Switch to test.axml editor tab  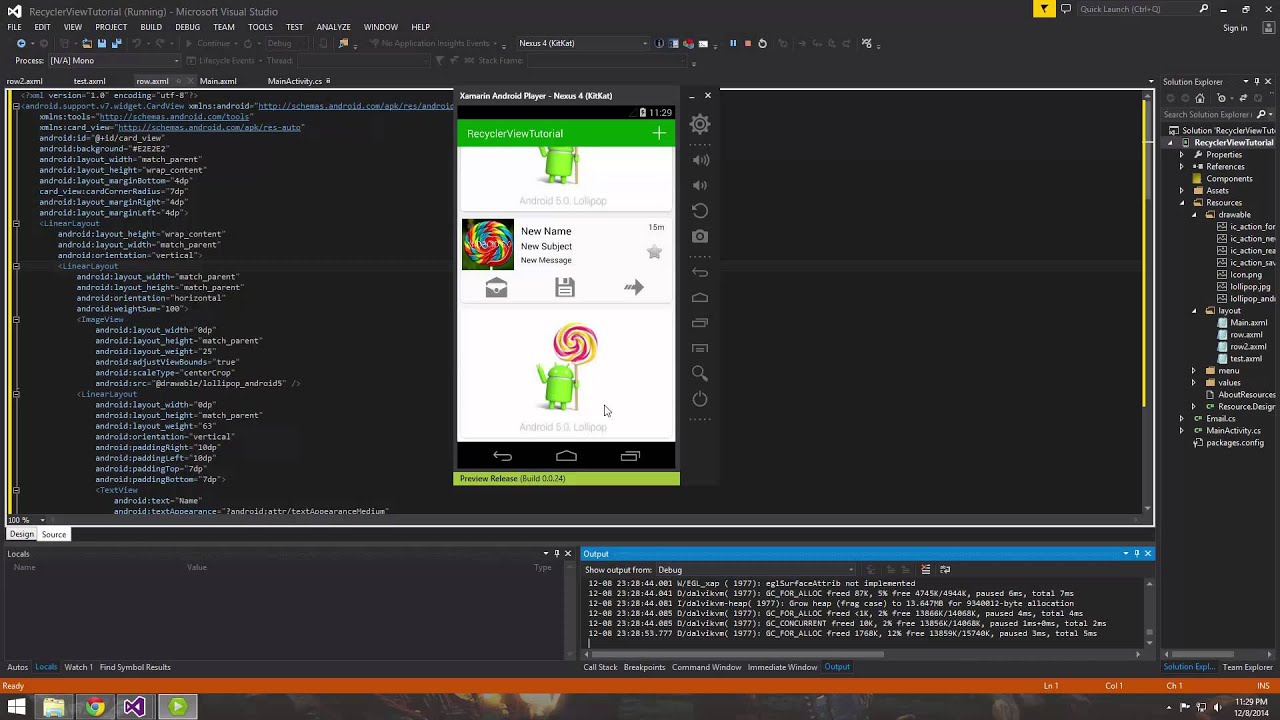point(89,81)
